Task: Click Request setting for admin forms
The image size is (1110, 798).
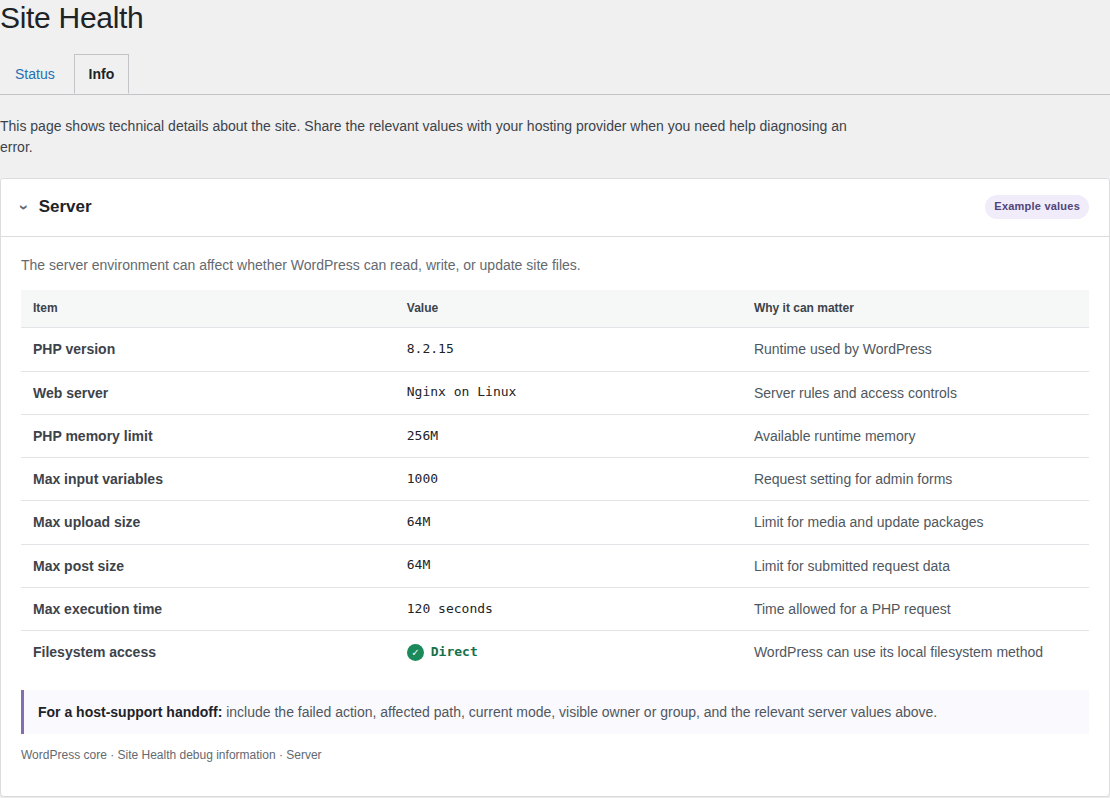Action: click(x=853, y=479)
